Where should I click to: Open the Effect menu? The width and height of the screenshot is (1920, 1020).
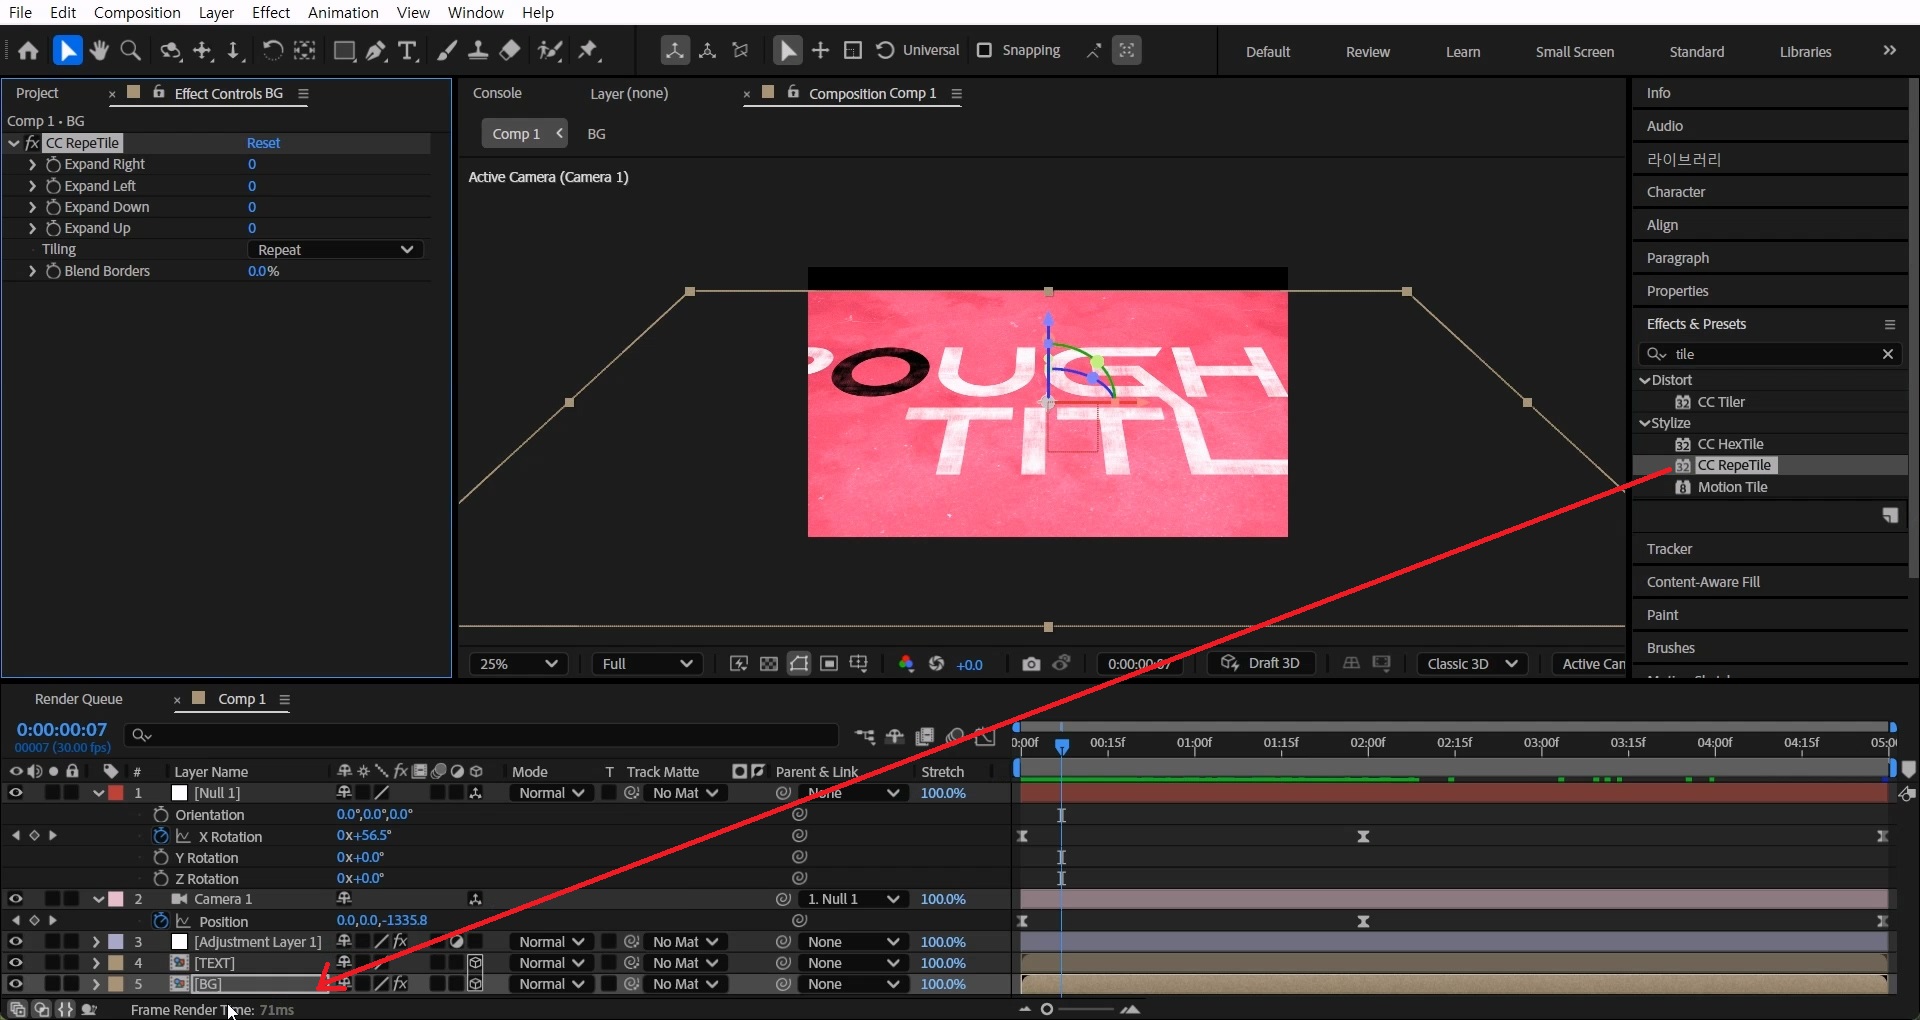(271, 12)
